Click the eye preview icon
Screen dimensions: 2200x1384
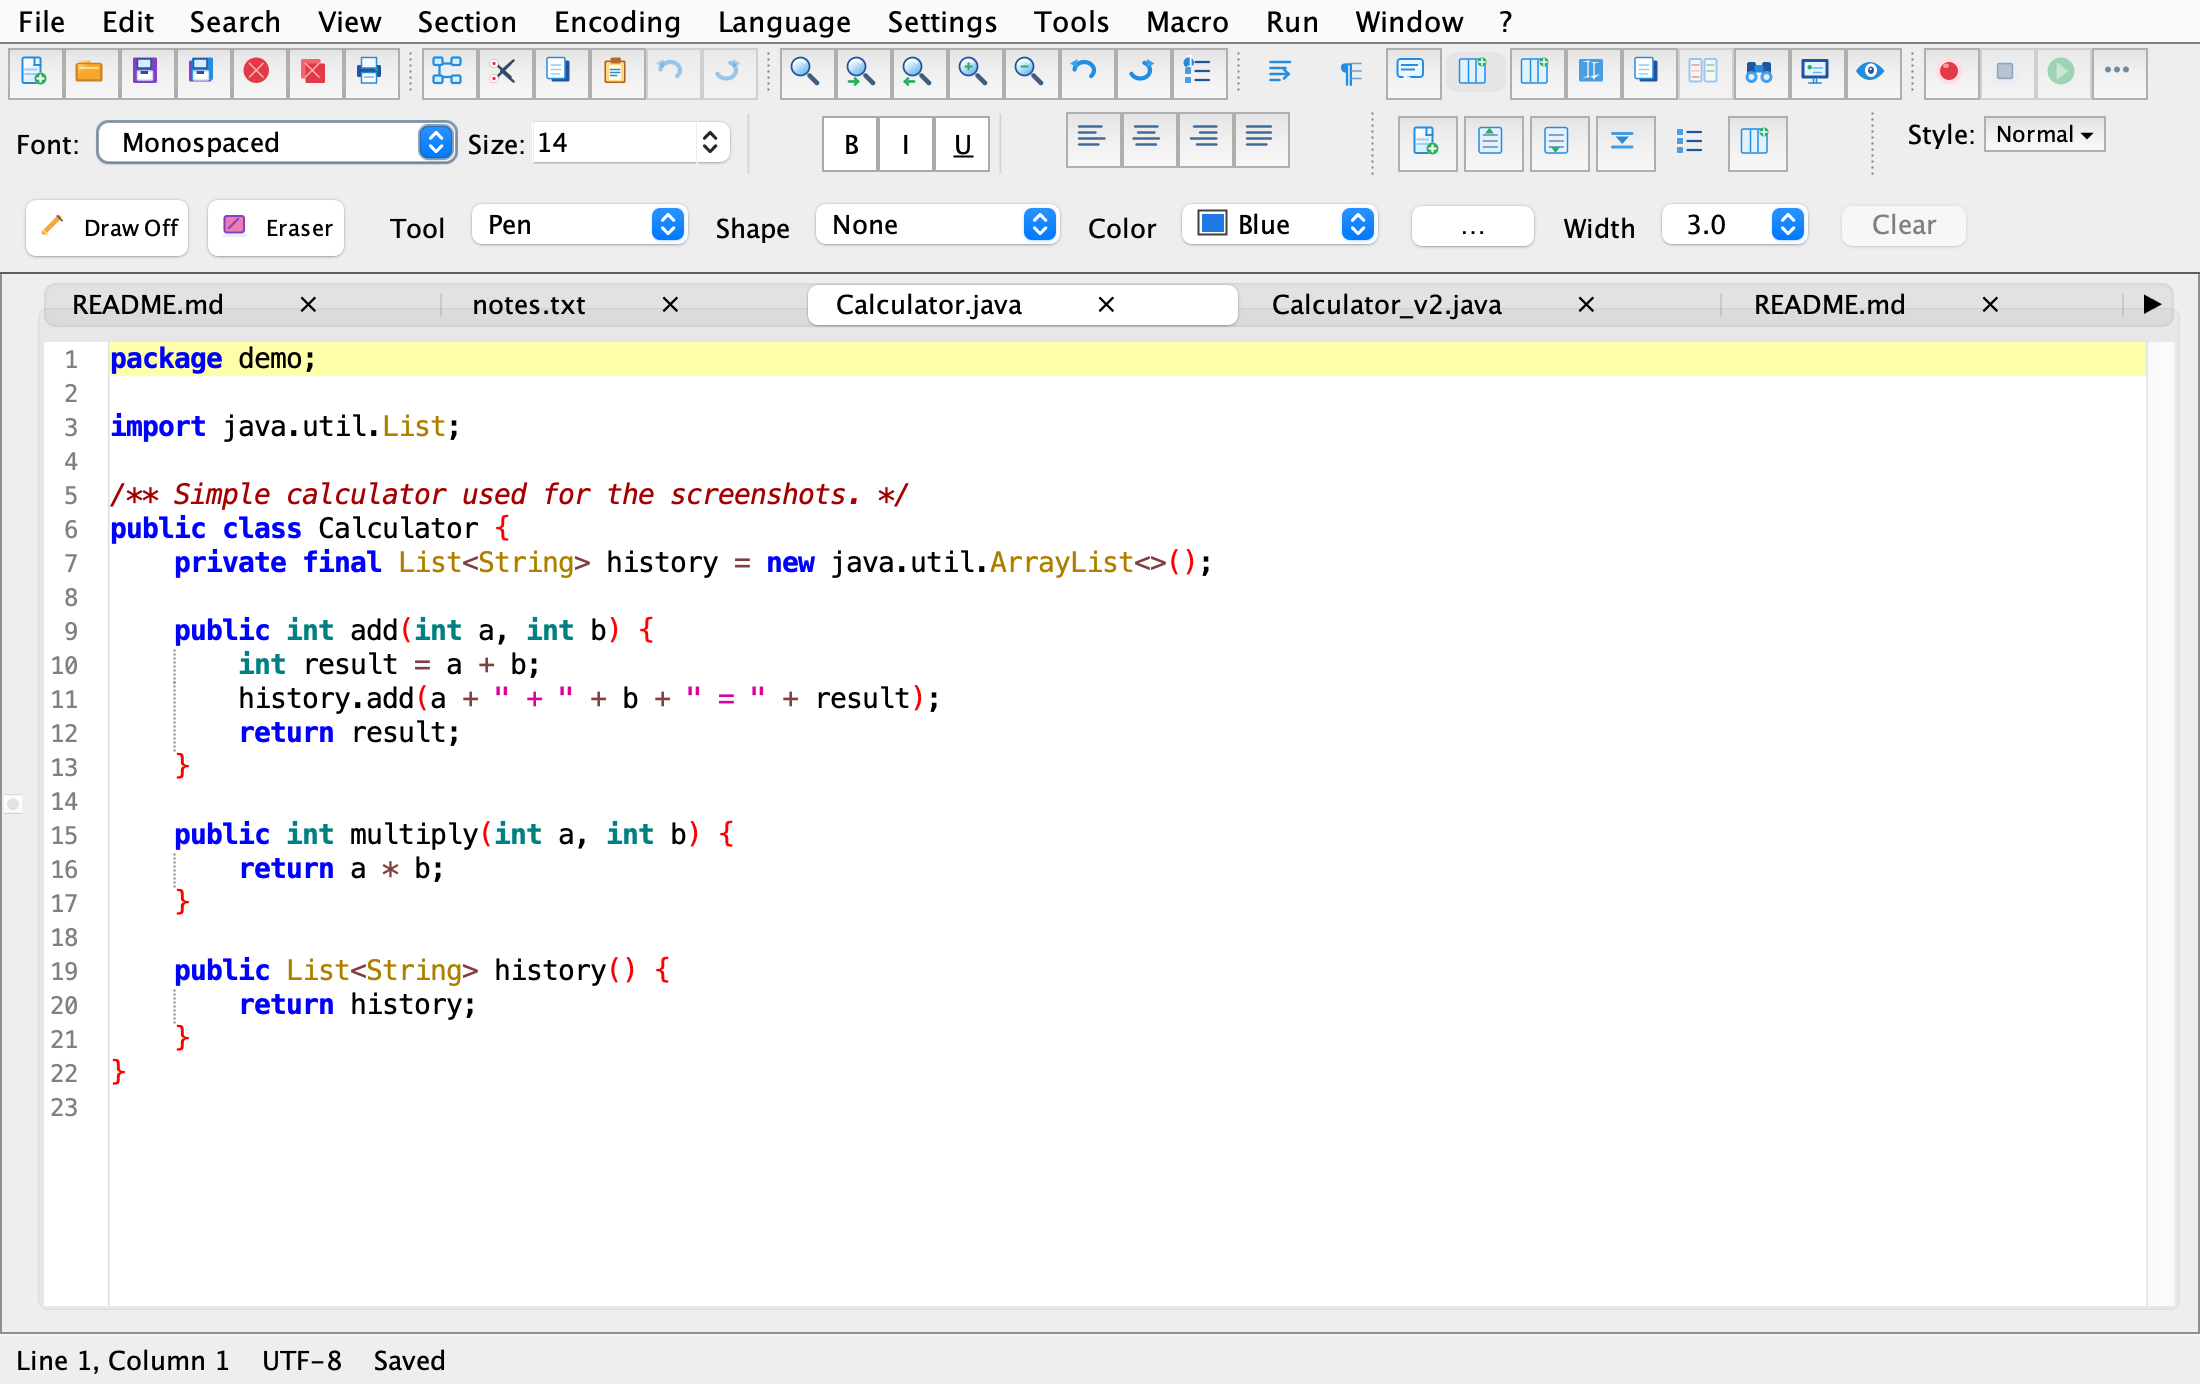[x=1872, y=72]
